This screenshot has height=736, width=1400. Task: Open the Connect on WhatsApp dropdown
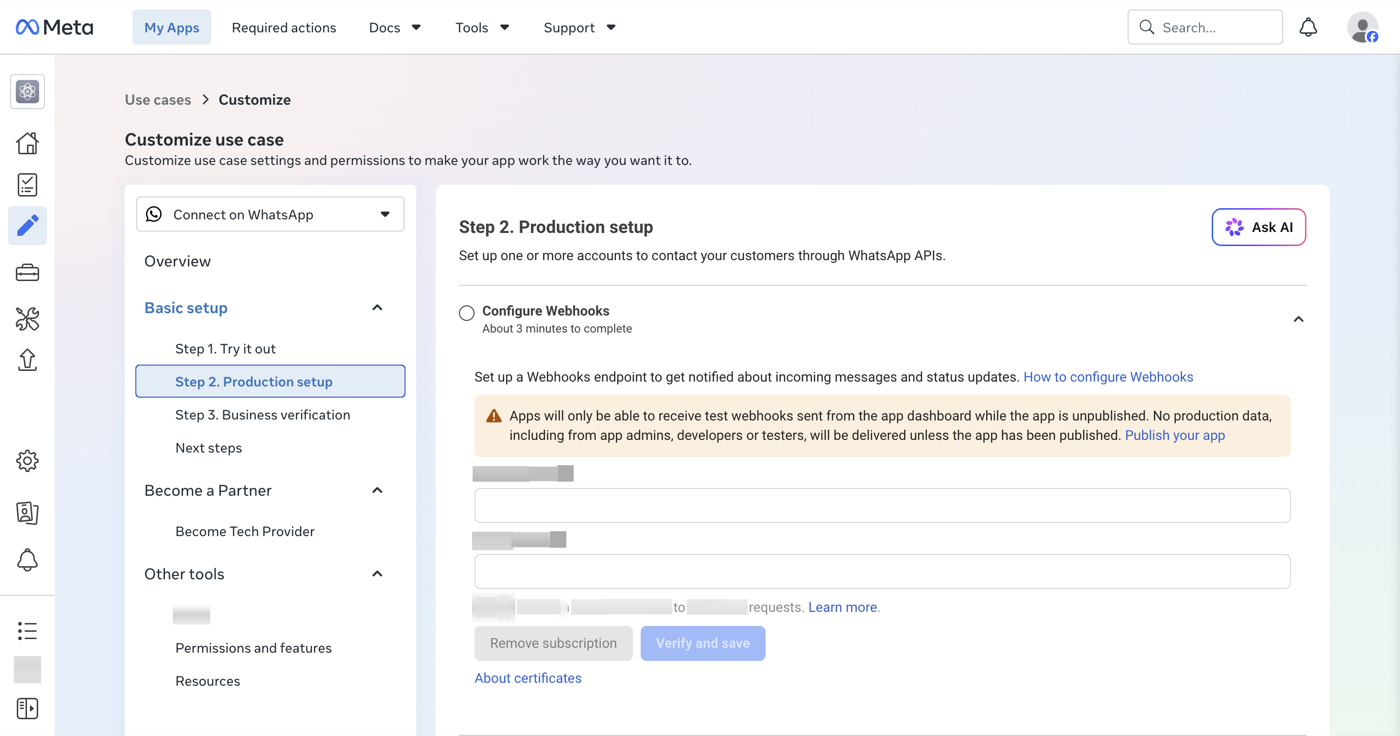coord(270,214)
